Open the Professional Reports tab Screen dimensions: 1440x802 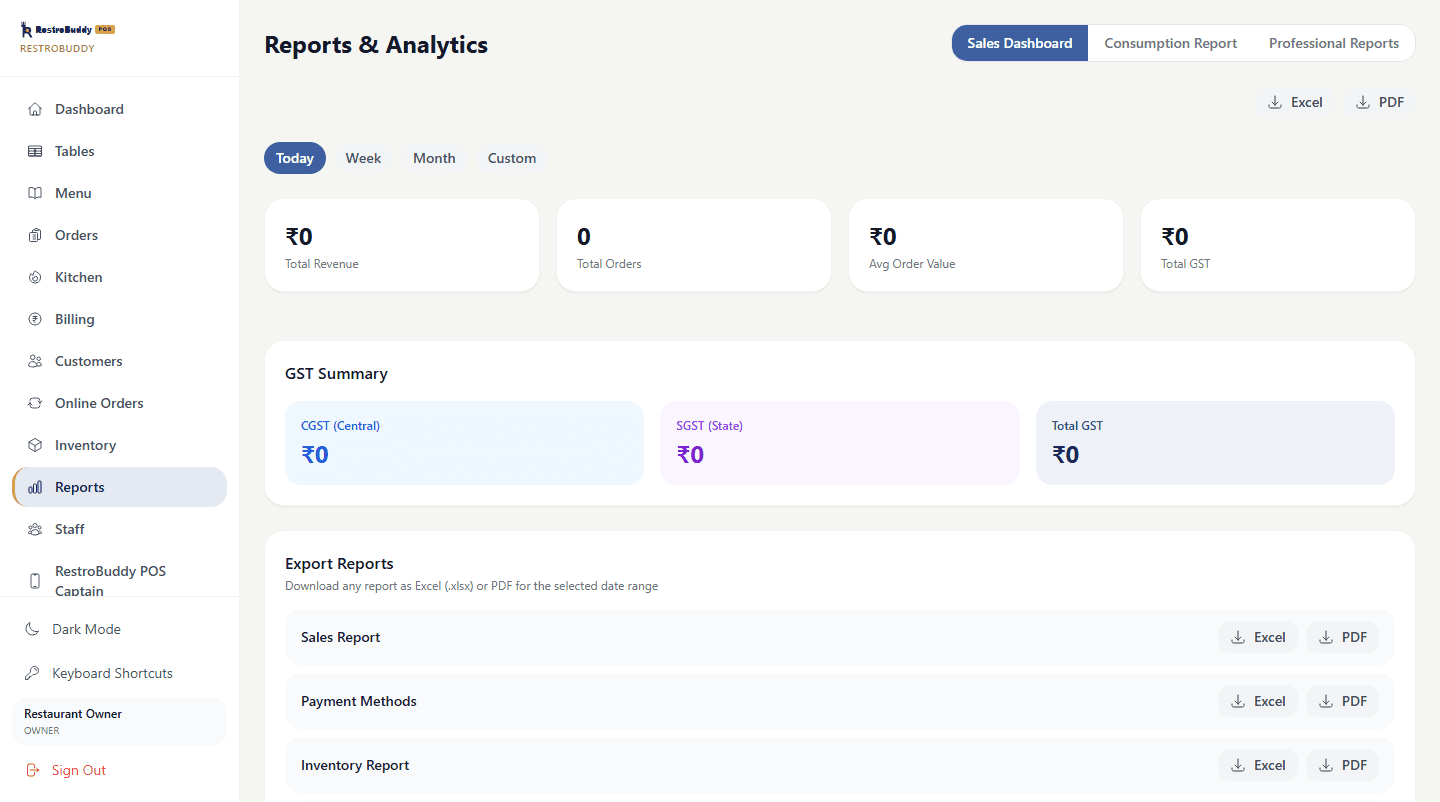[x=1334, y=43]
